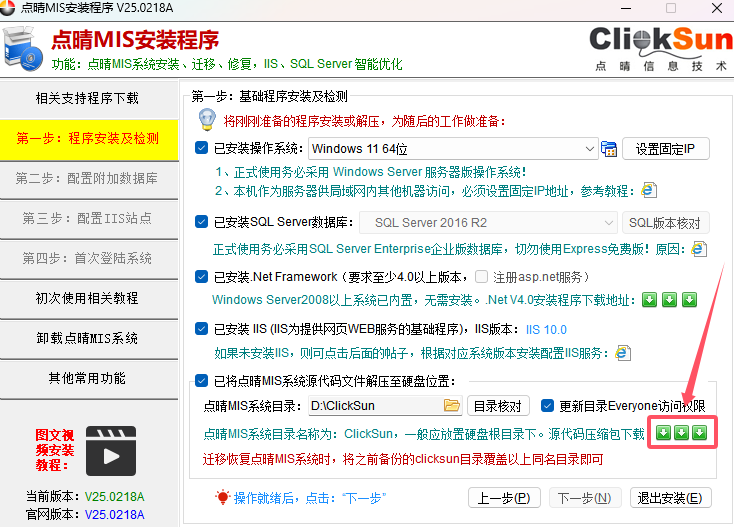Viewport: 735px width, 527px height.
Task: Open the fixed IP tutorial document icon
Action: tap(649, 189)
